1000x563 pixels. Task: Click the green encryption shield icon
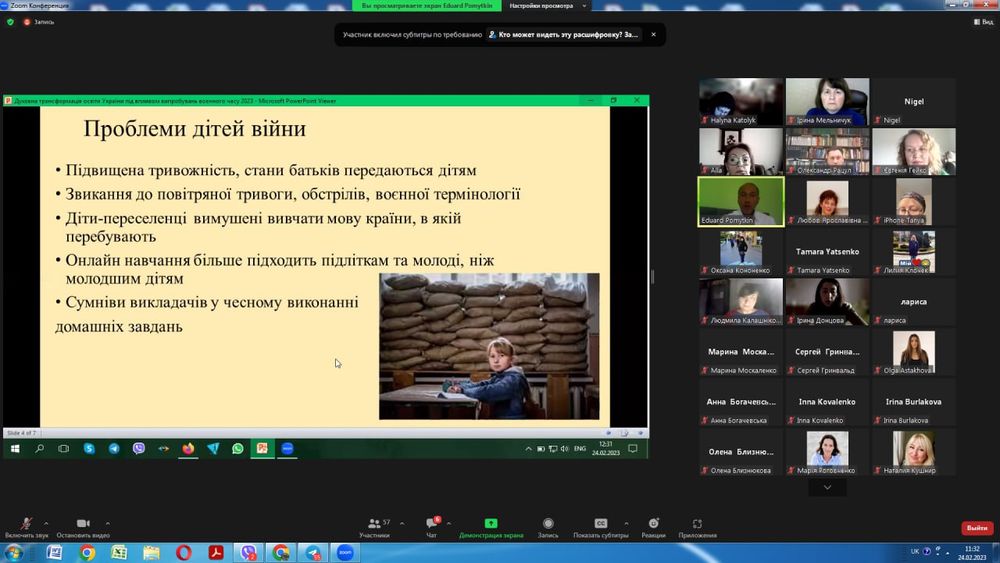[x=10, y=21]
